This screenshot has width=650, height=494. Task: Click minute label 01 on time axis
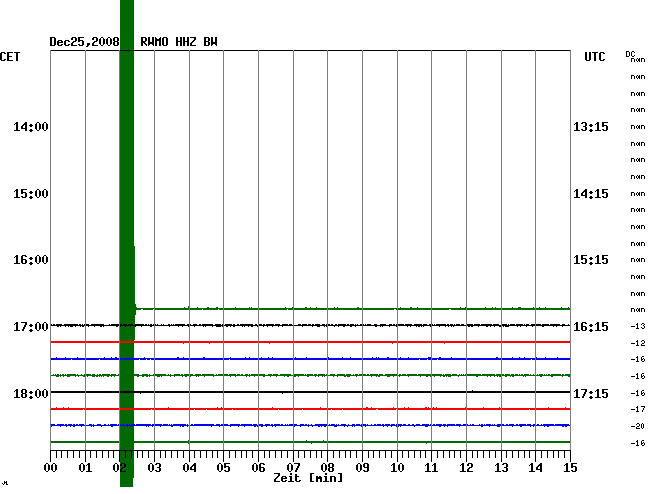[x=85, y=468]
